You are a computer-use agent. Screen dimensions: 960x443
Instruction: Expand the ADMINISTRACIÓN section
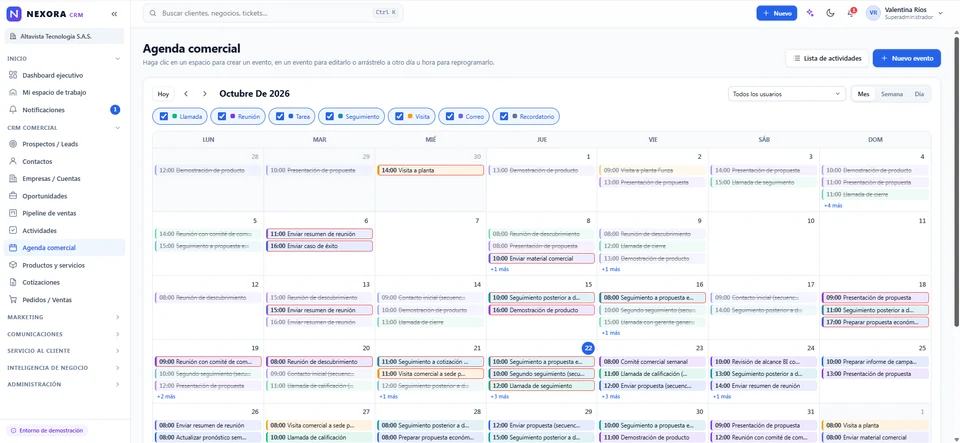[118, 384]
